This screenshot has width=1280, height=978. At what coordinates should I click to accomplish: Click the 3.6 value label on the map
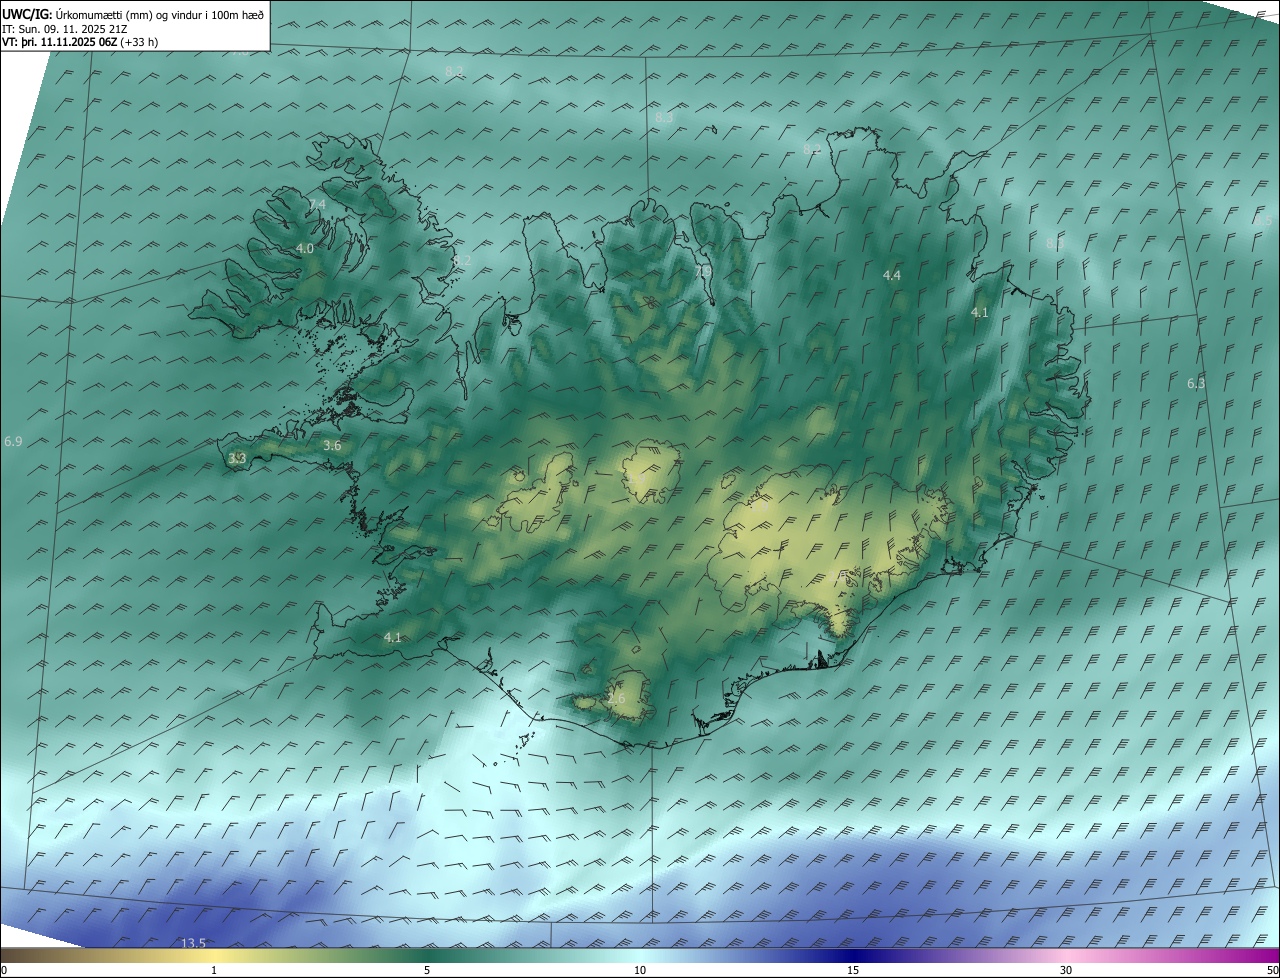tap(333, 446)
